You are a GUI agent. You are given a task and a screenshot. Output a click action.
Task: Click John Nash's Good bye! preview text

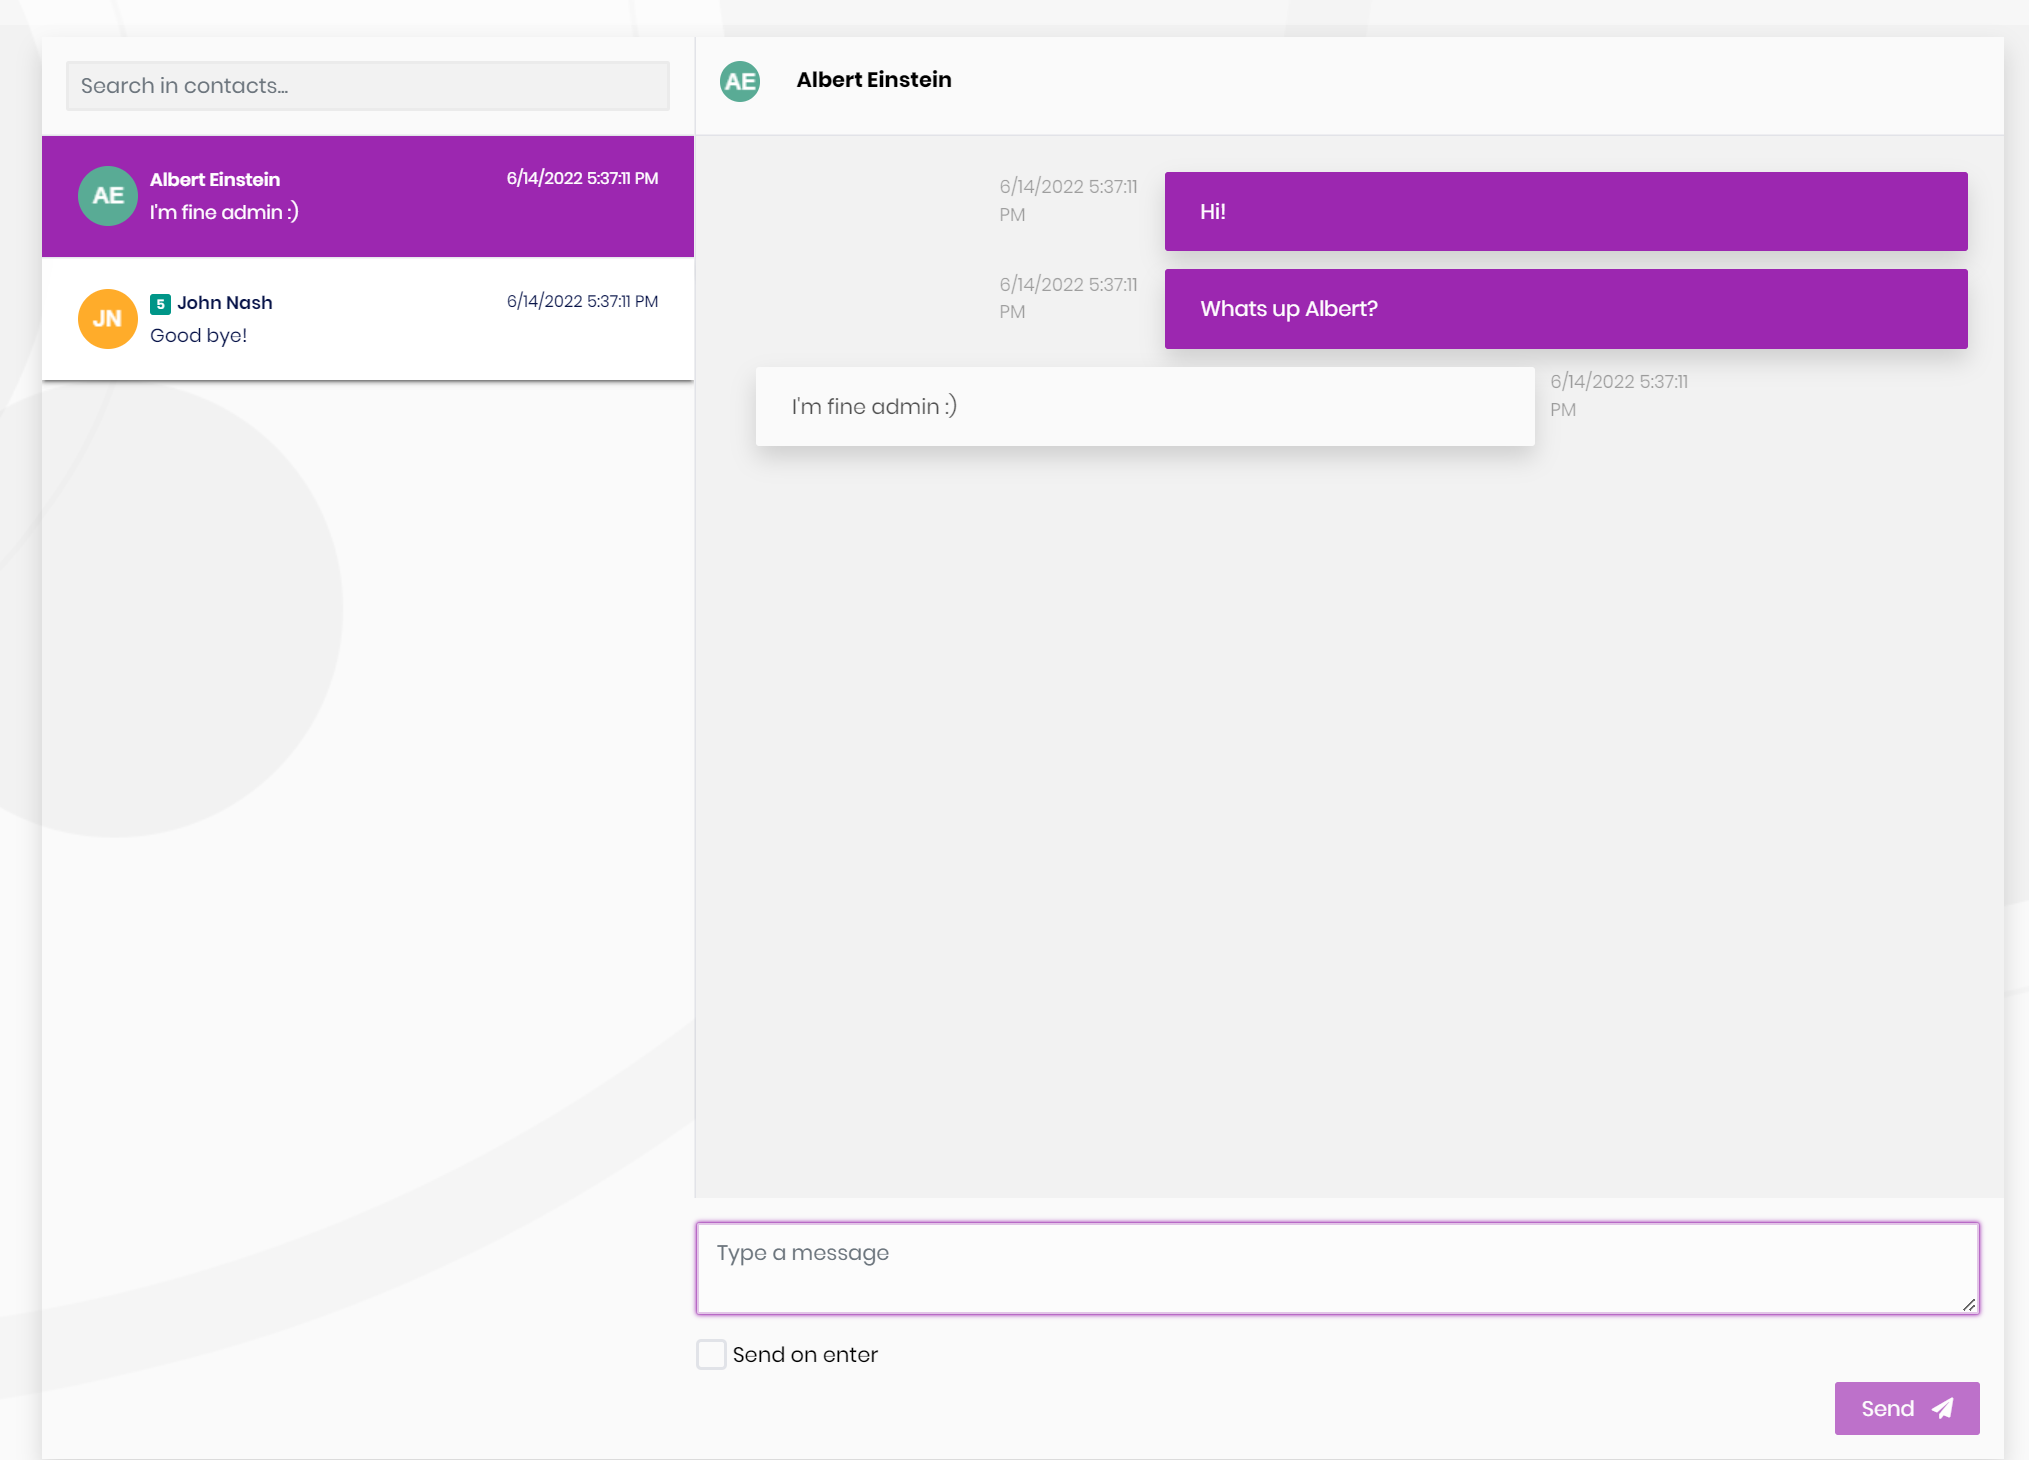coord(198,336)
